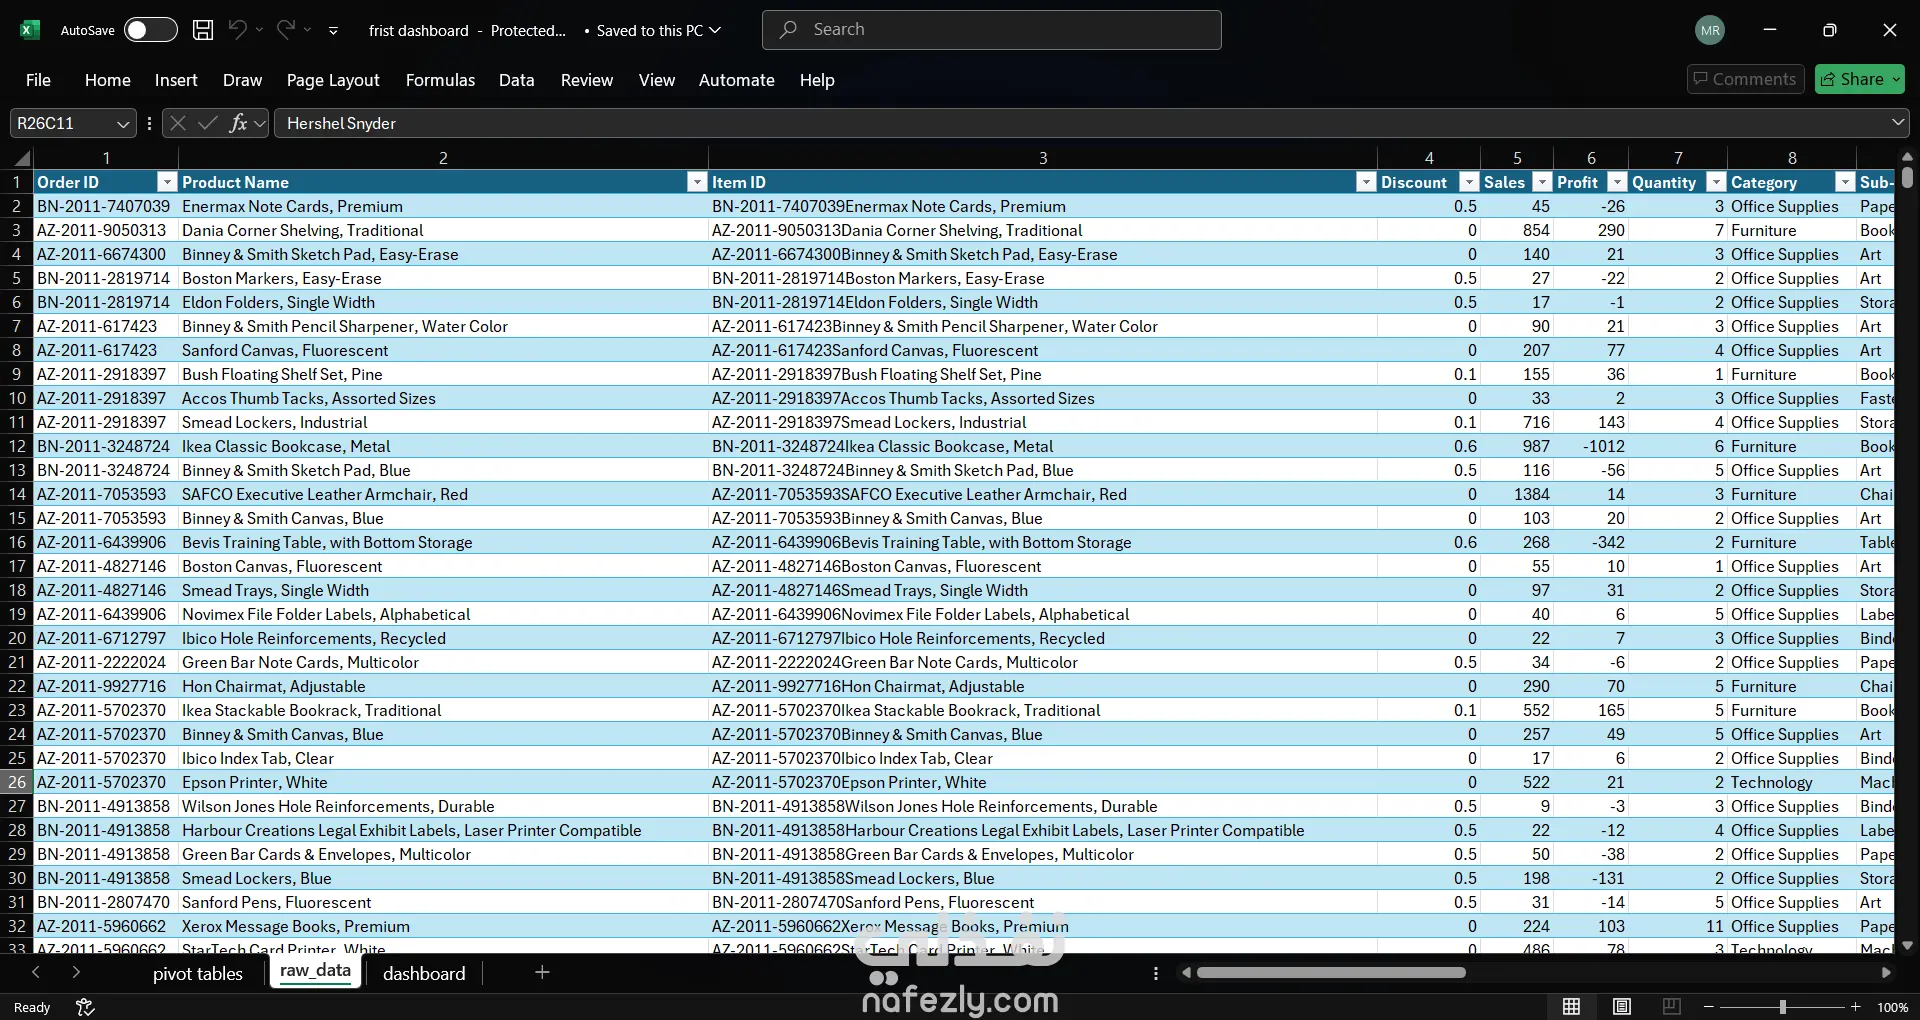Open the Page Layout tab
The height and width of the screenshot is (1020, 1920).
click(x=333, y=80)
